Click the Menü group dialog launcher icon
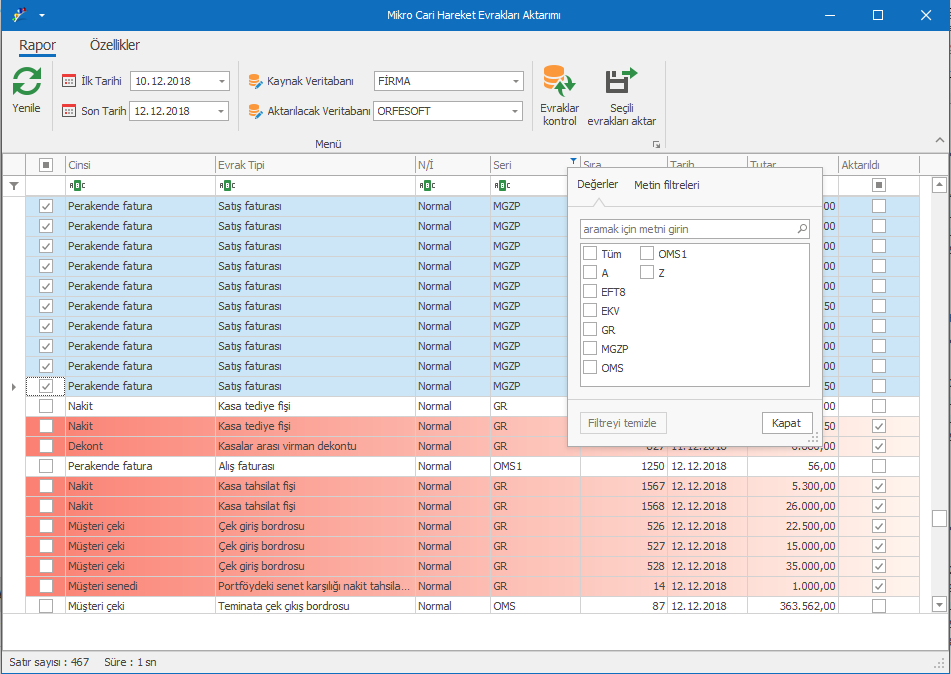 [x=656, y=144]
